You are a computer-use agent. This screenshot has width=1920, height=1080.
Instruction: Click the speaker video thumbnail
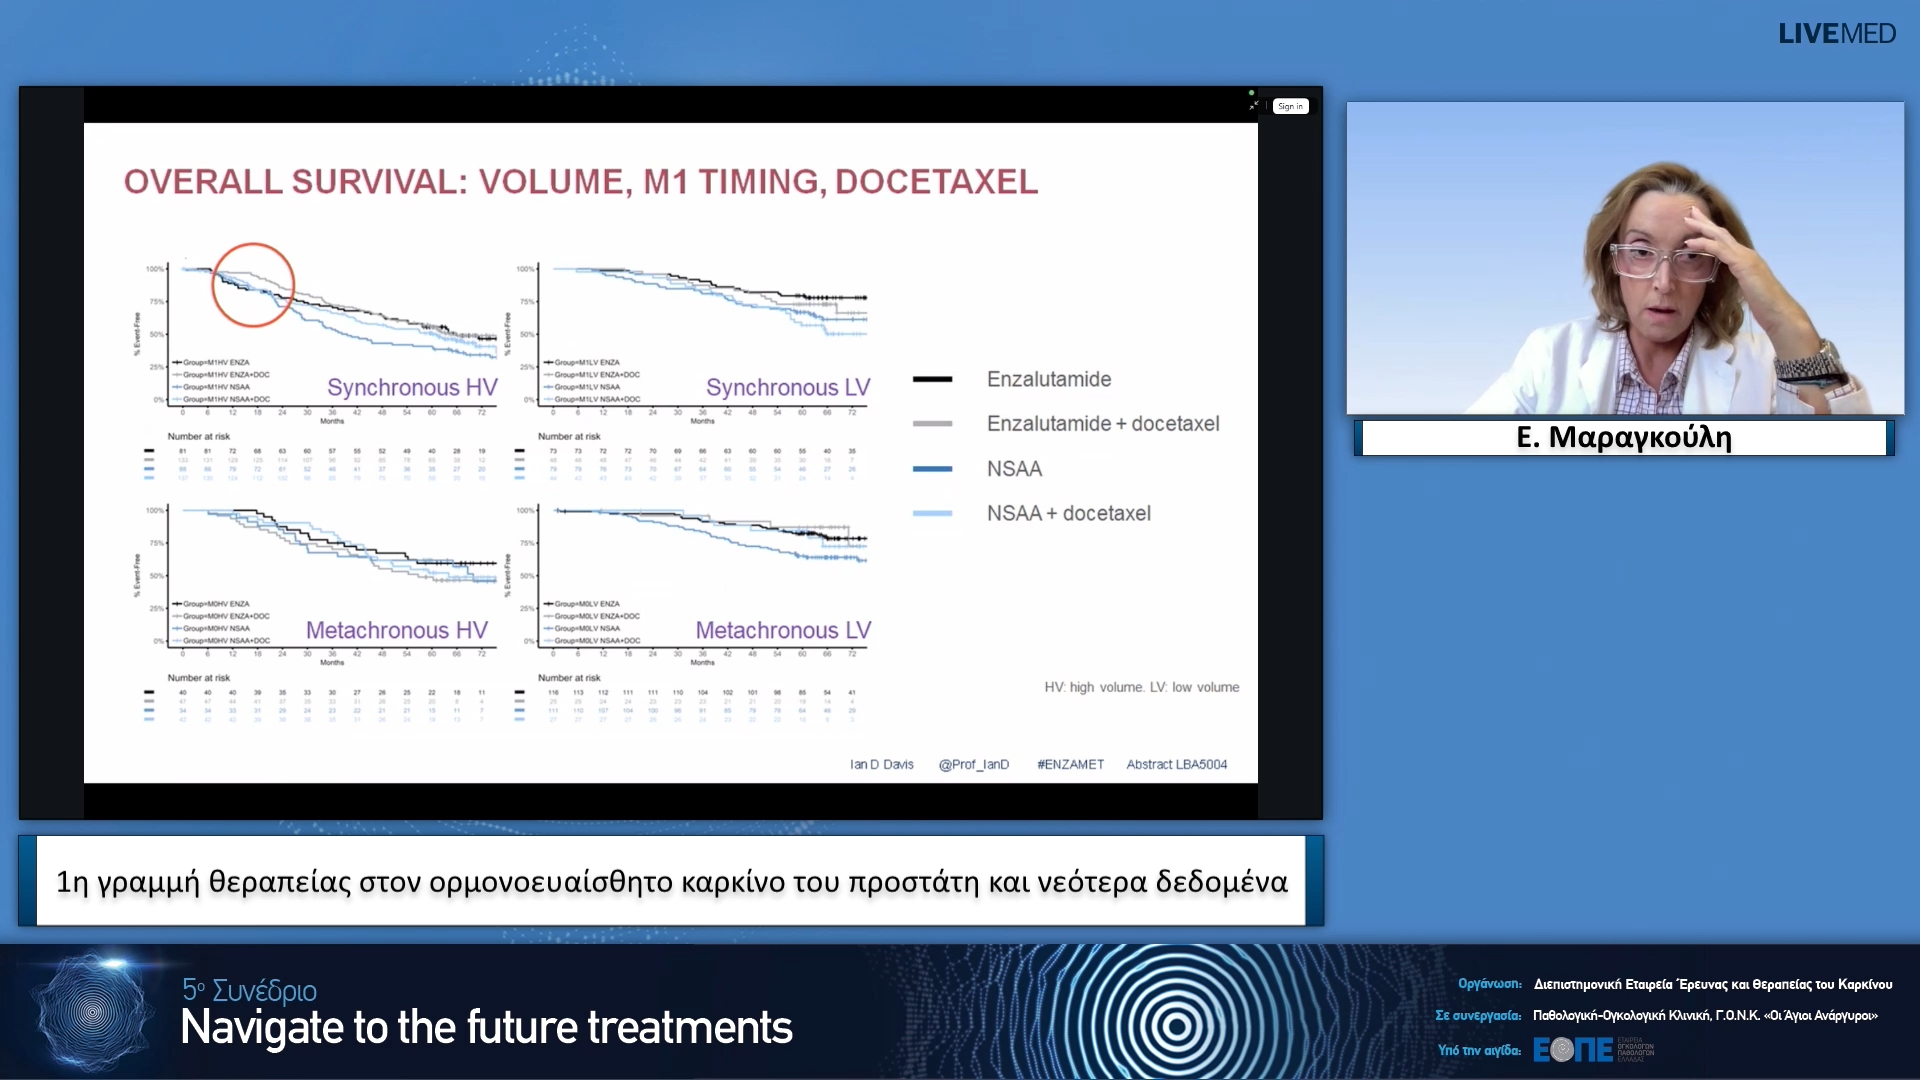click(1624, 258)
